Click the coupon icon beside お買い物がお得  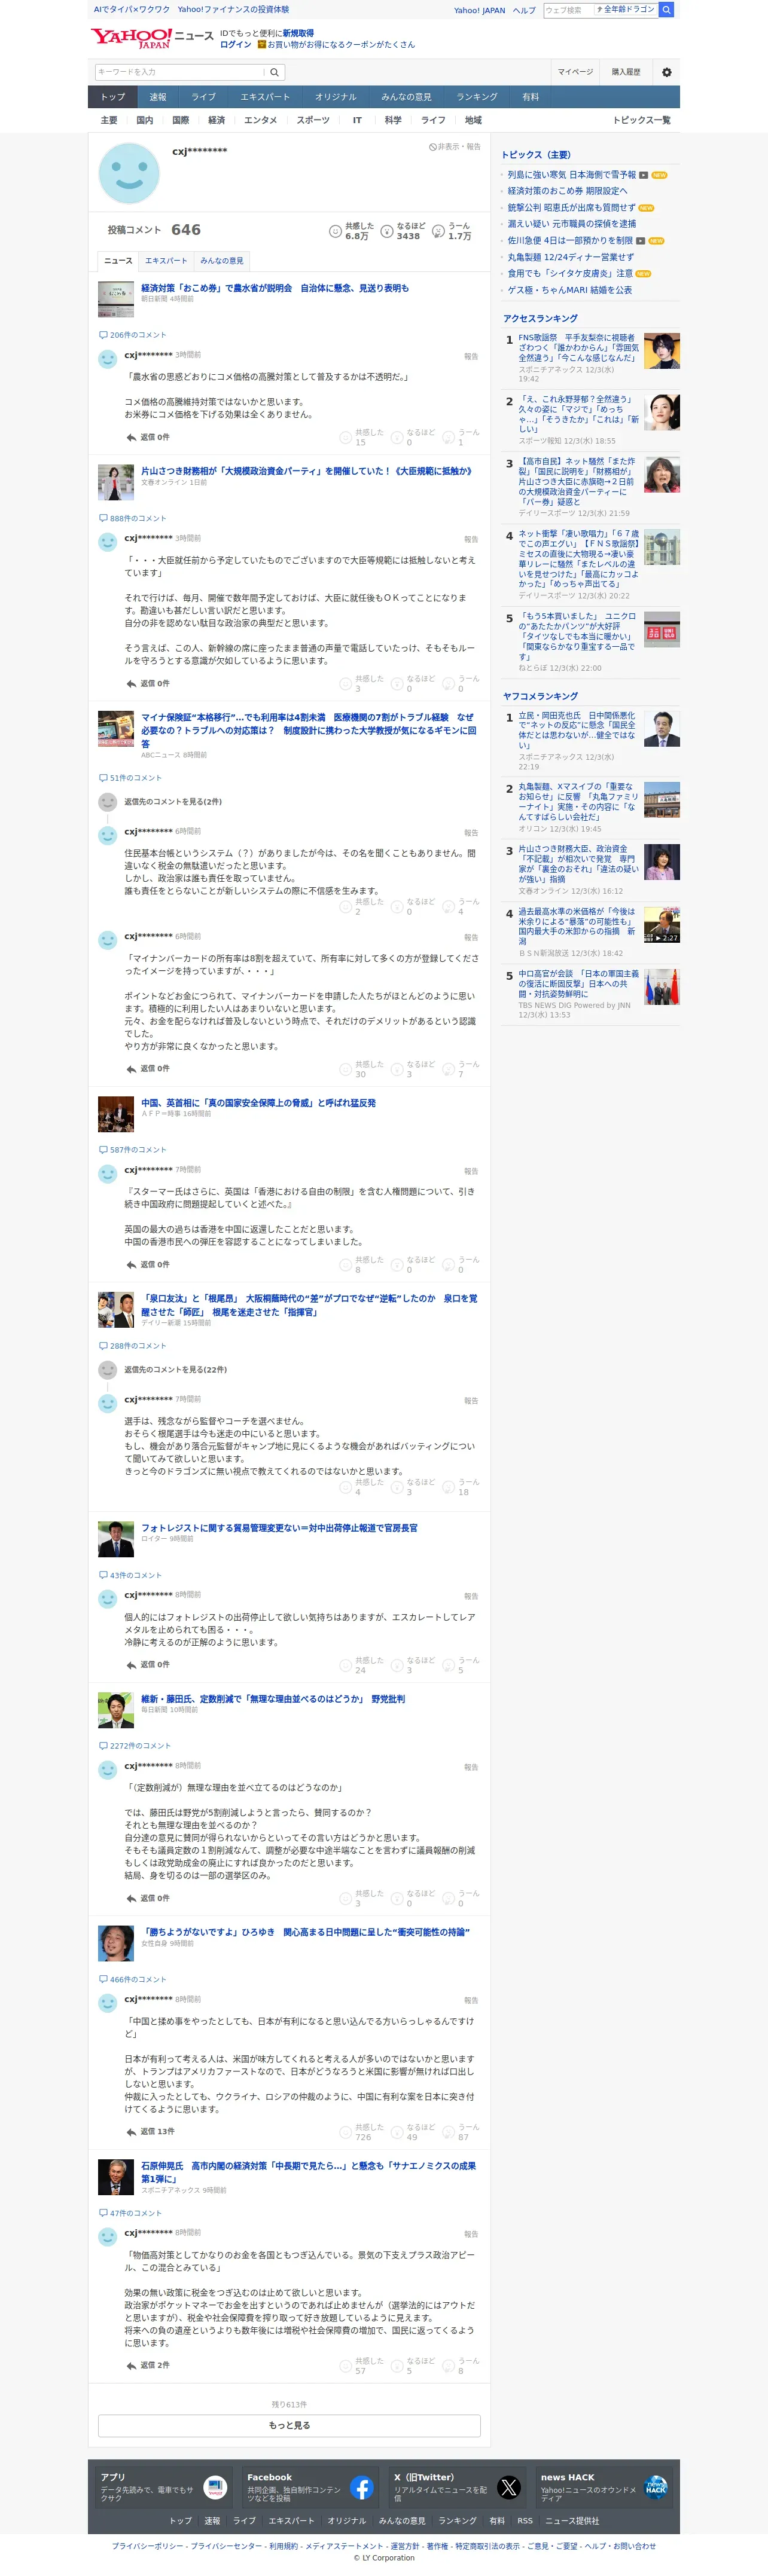click(x=262, y=45)
